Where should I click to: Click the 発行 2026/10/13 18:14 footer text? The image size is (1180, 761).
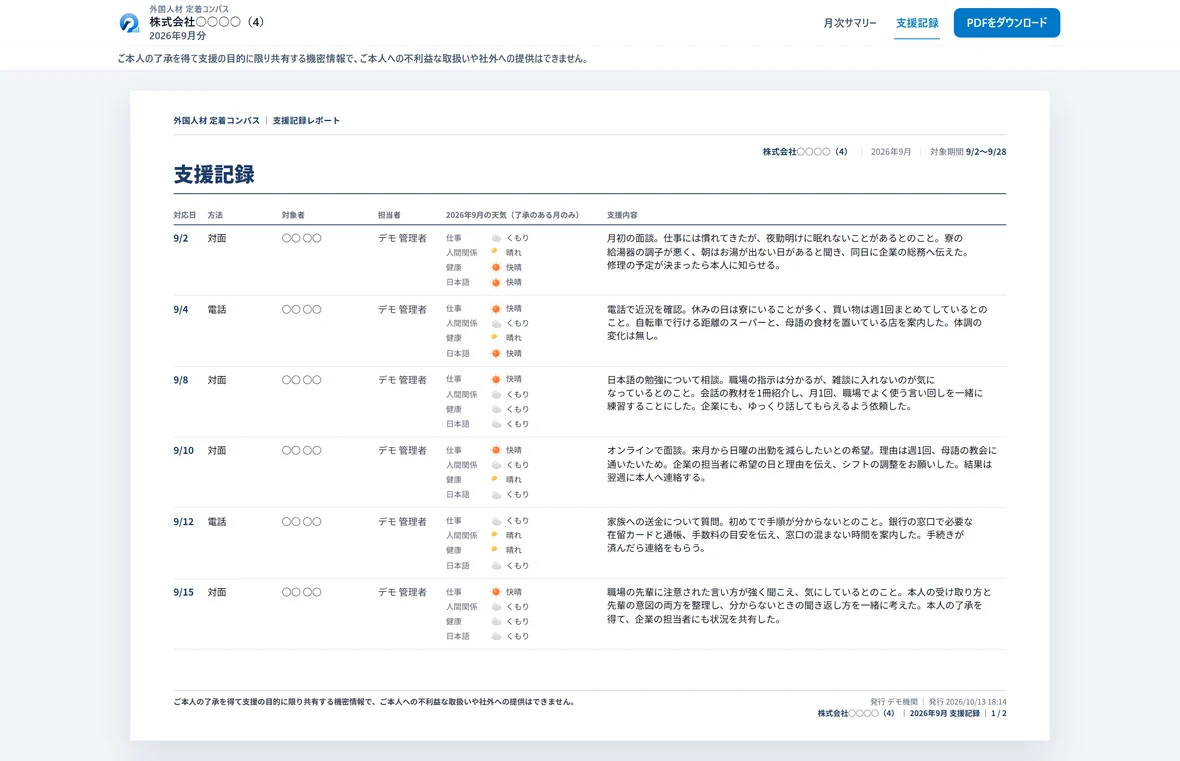pos(967,702)
